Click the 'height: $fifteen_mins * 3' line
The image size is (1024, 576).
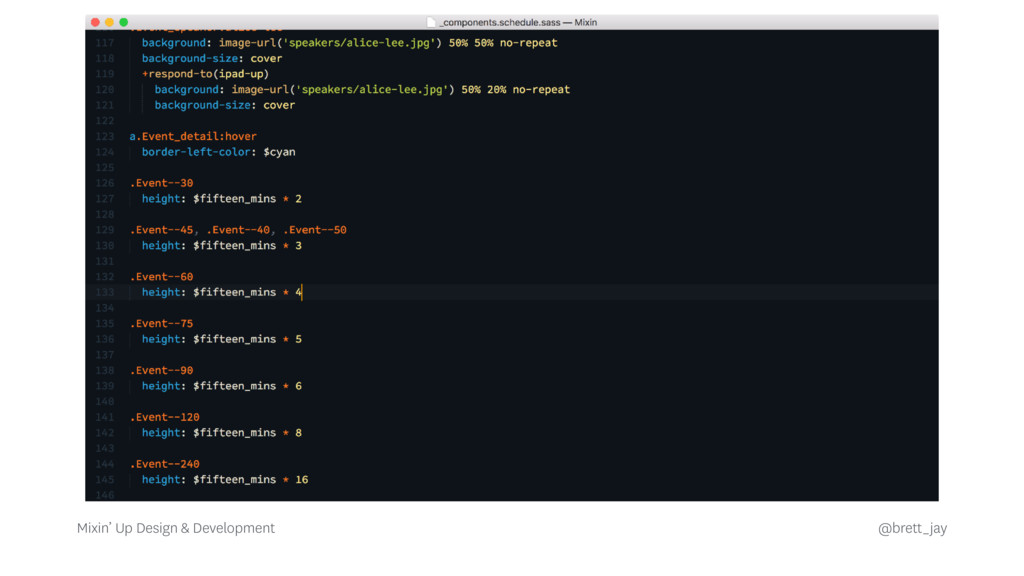[222, 246]
